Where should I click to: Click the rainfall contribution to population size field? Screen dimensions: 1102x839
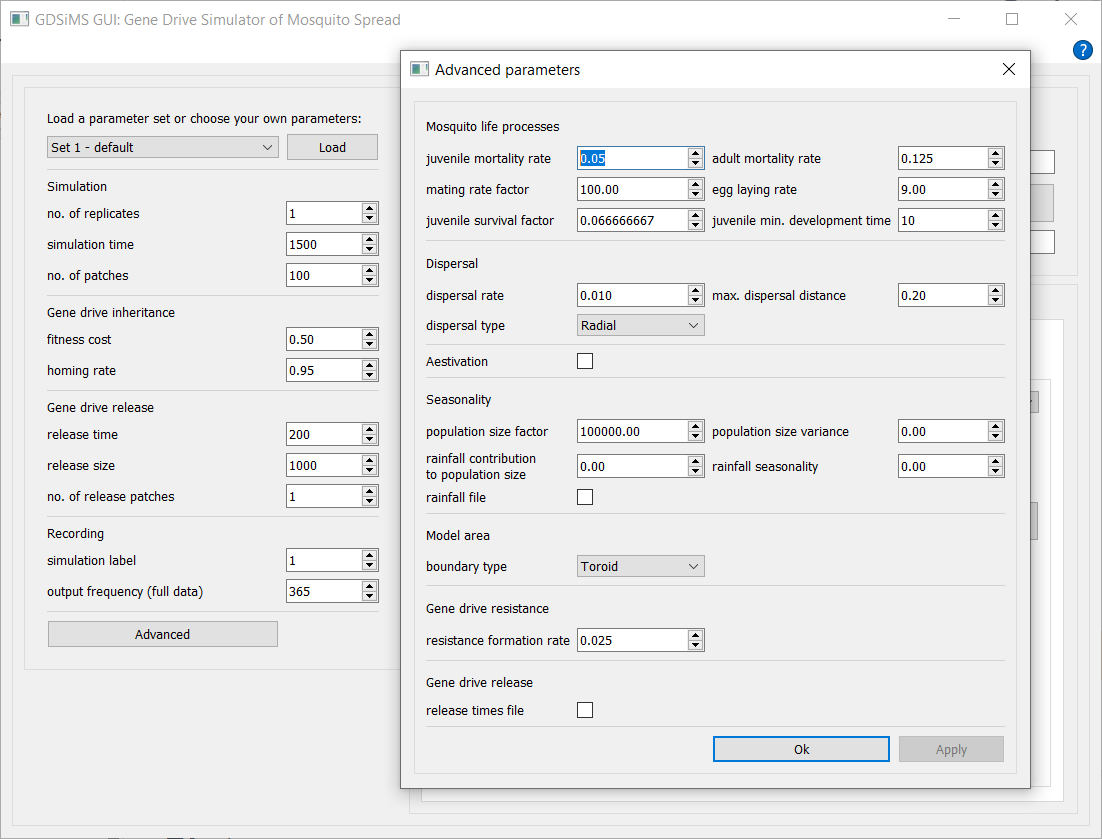tap(632, 467)
